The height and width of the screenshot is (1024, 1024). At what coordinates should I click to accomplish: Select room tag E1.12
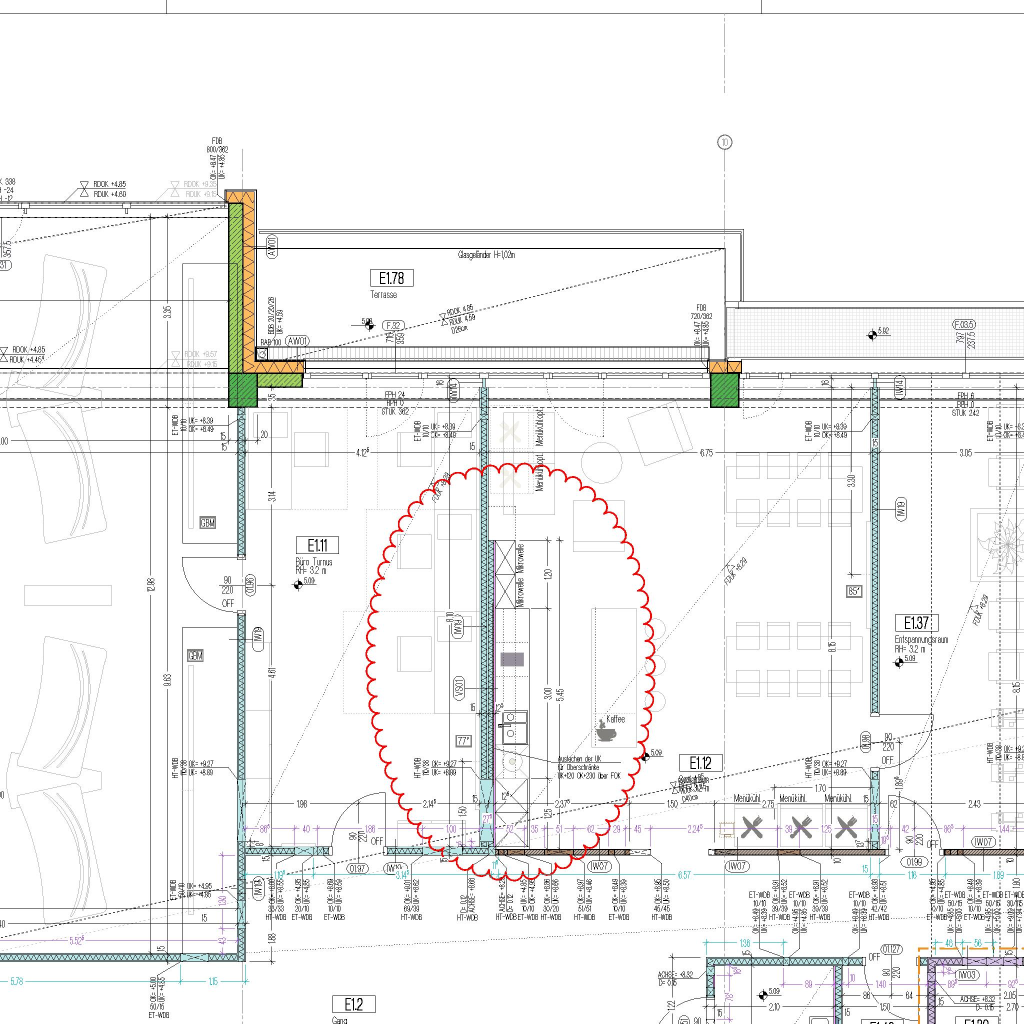pyautogui.click(x=700, y=763)
